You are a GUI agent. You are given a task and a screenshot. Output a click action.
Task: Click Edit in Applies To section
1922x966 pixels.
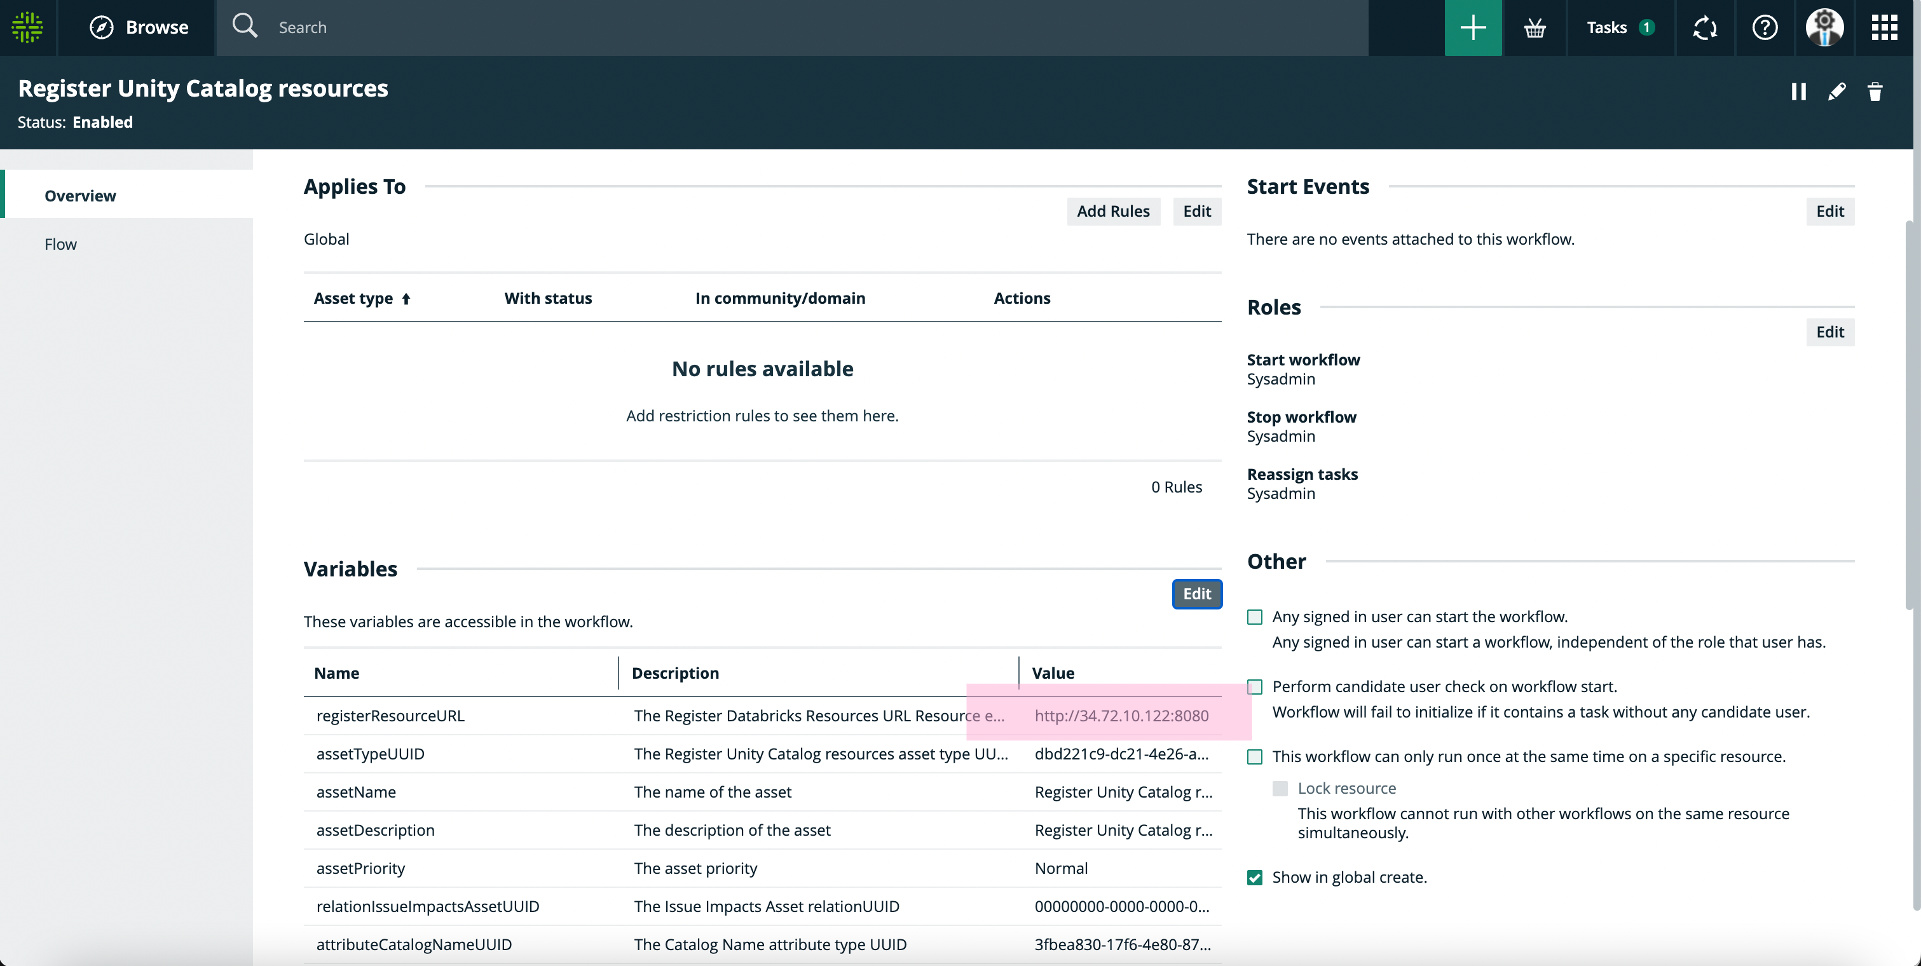1197,211
